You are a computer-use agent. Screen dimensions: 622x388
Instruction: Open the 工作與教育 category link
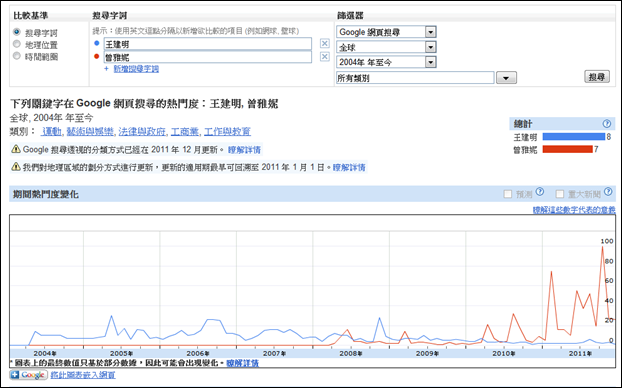(227, 131)
